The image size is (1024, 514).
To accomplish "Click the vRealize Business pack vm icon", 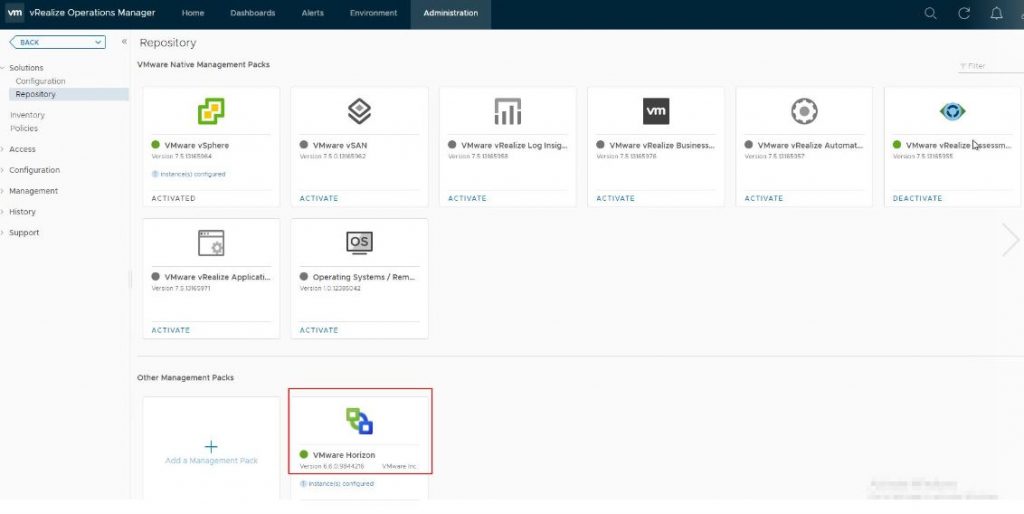I will [x=656, y=111].
